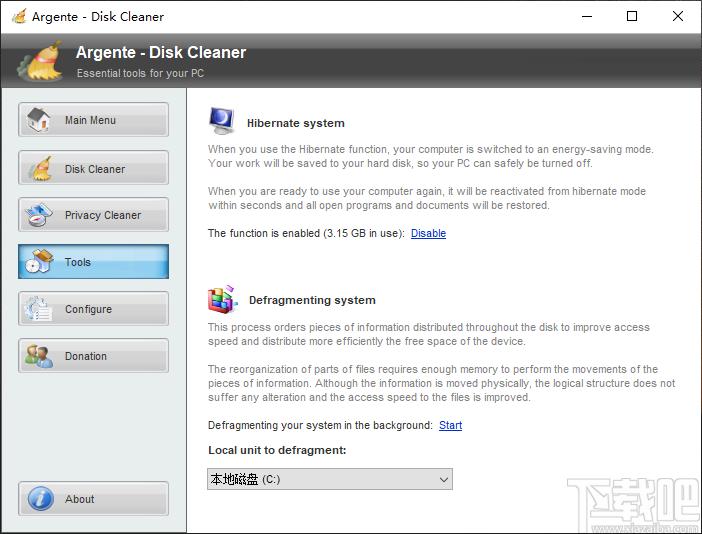Click the broom icon on Disk Cleaner
Viewport: 702px width, 534px height.
[40, 168]
